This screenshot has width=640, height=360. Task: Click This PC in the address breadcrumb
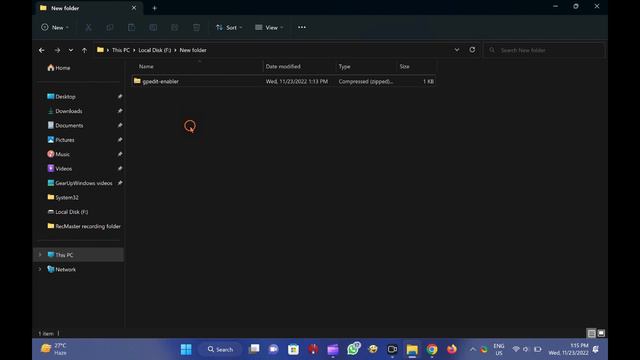[x=121, y=50]
